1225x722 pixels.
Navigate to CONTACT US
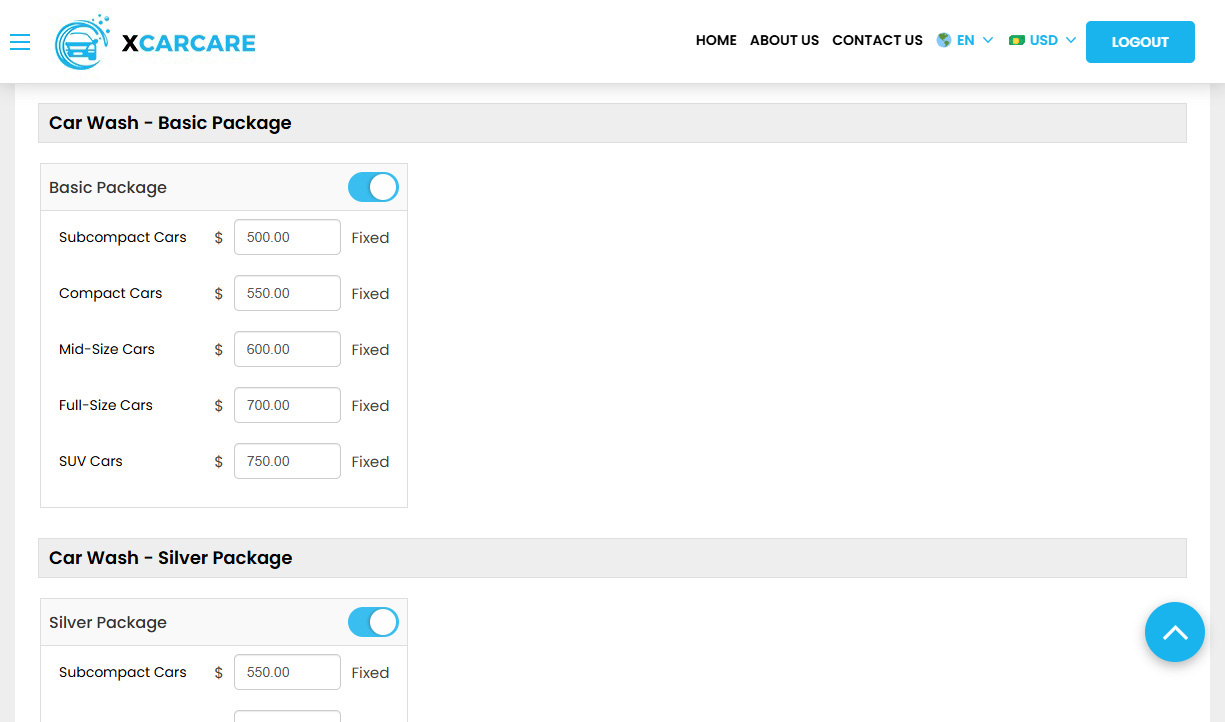click(x=877, y=40)
